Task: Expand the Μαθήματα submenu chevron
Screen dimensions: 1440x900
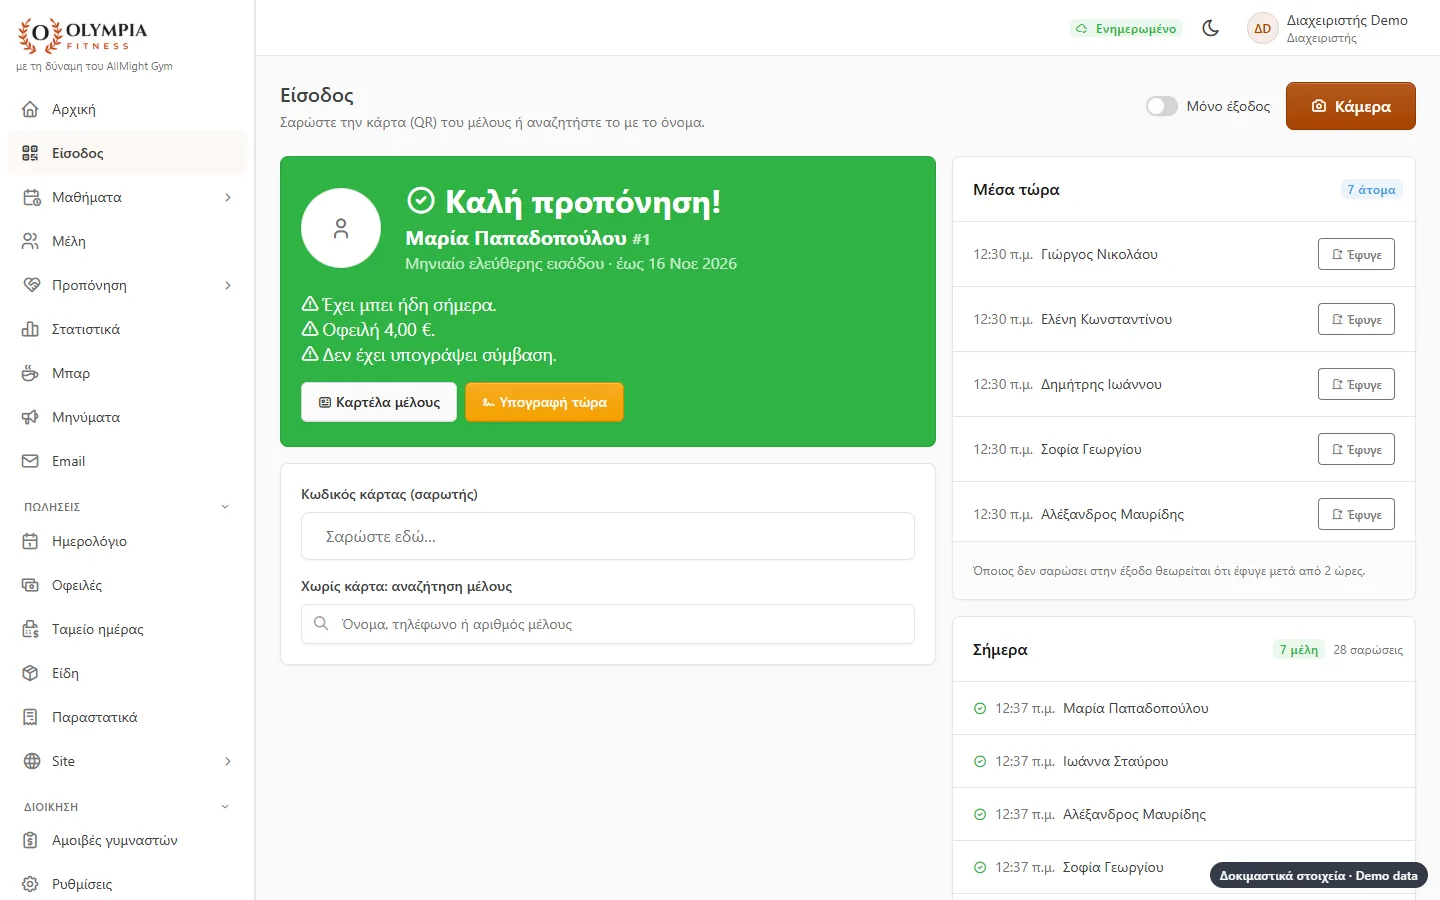Action: (x=228, y=197)
